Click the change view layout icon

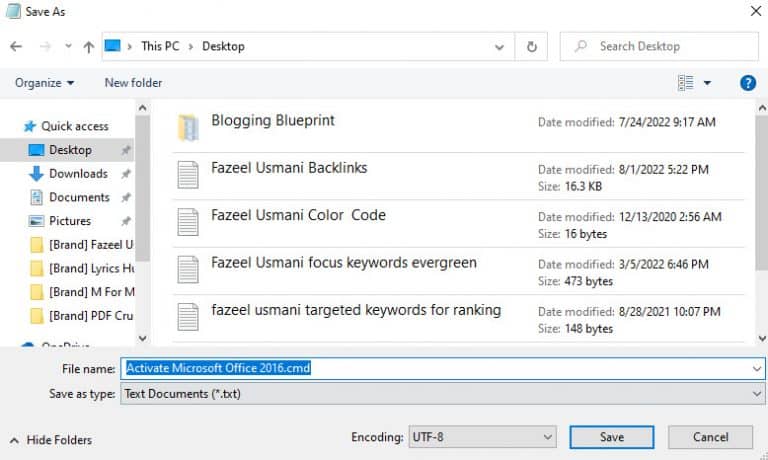[x=686, y=83]
